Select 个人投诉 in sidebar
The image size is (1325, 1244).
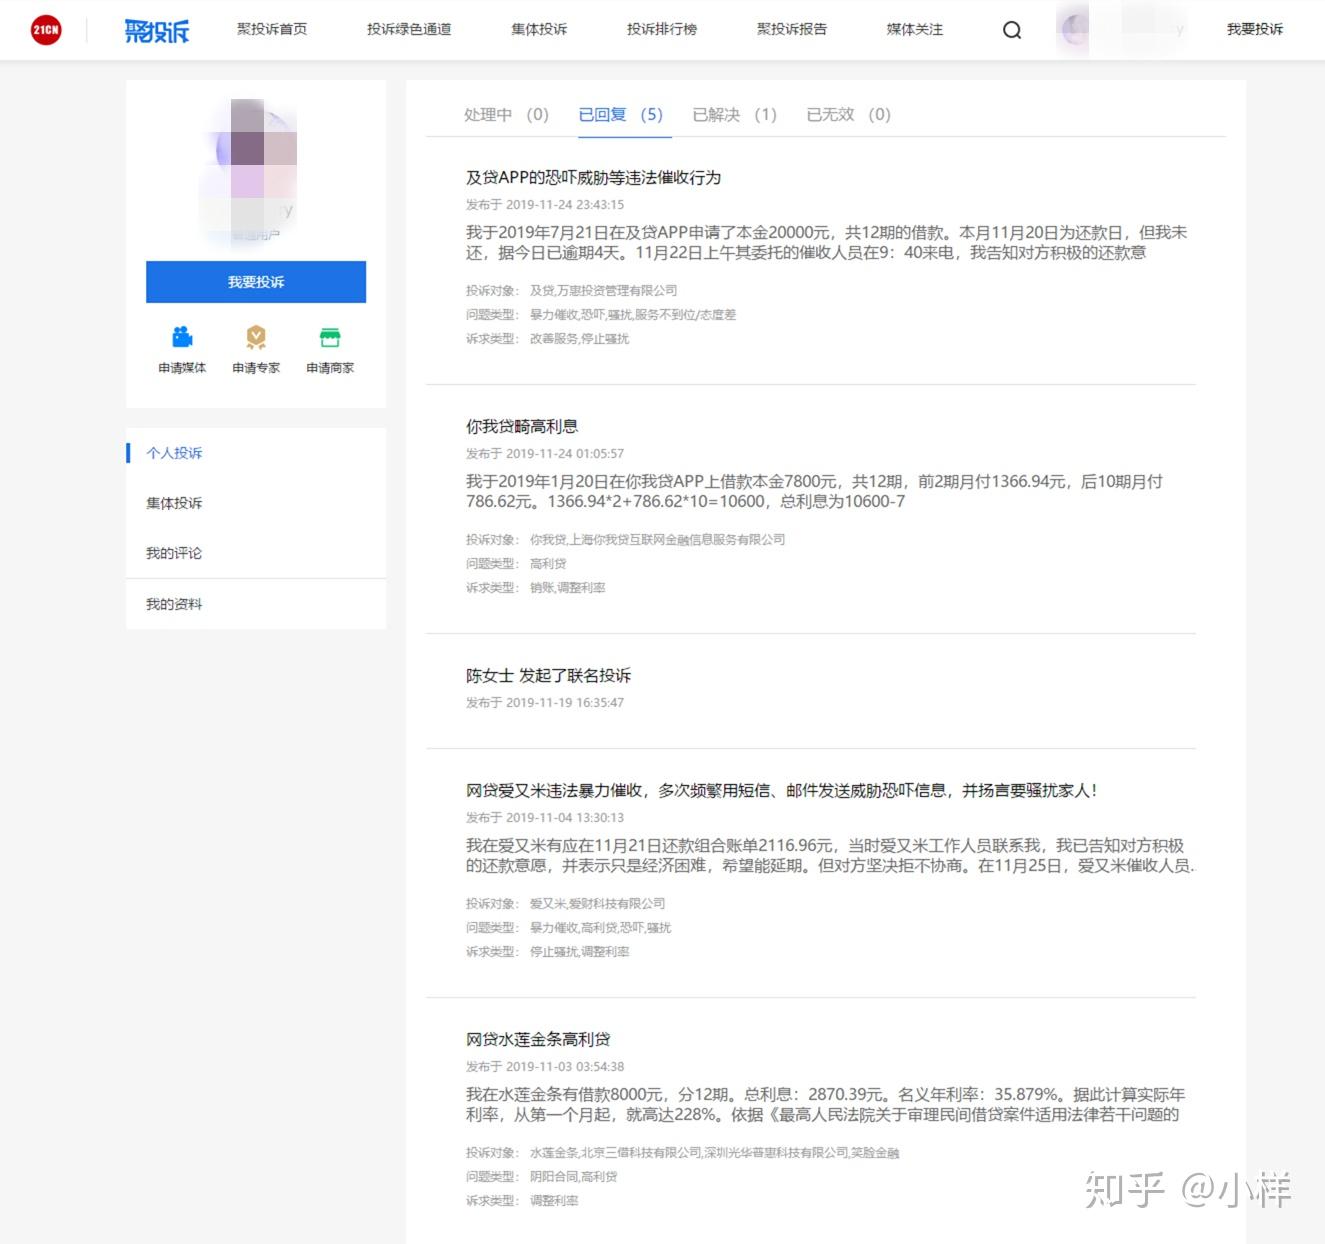click(x=174, y=453)
